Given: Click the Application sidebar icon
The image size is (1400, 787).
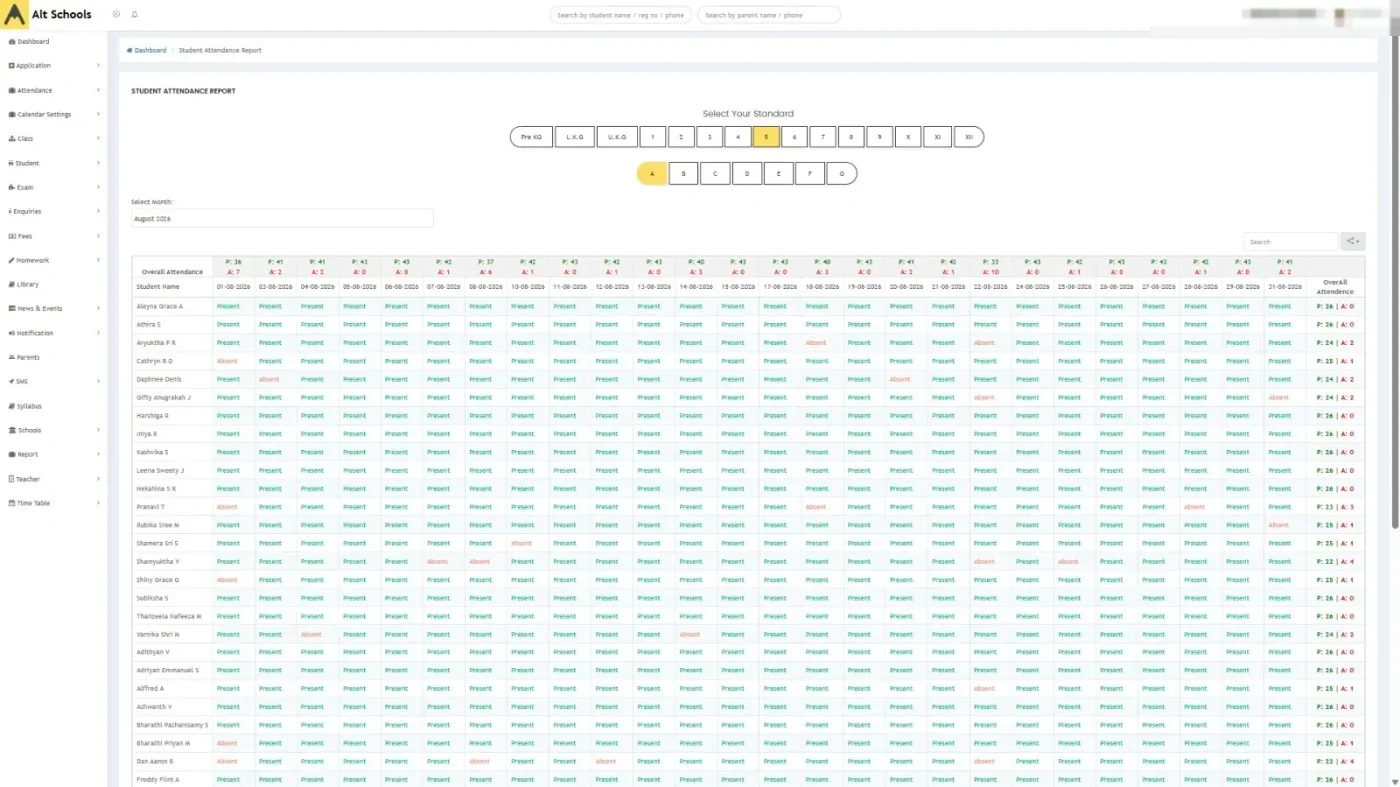Looking at the screenshot, I should [x=12, y=66].
